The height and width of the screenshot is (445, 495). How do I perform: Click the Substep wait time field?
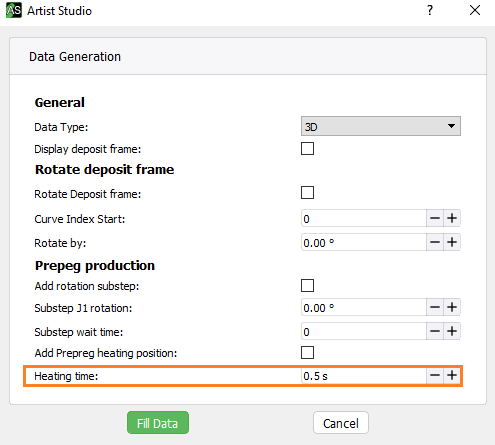click(364, 331)
